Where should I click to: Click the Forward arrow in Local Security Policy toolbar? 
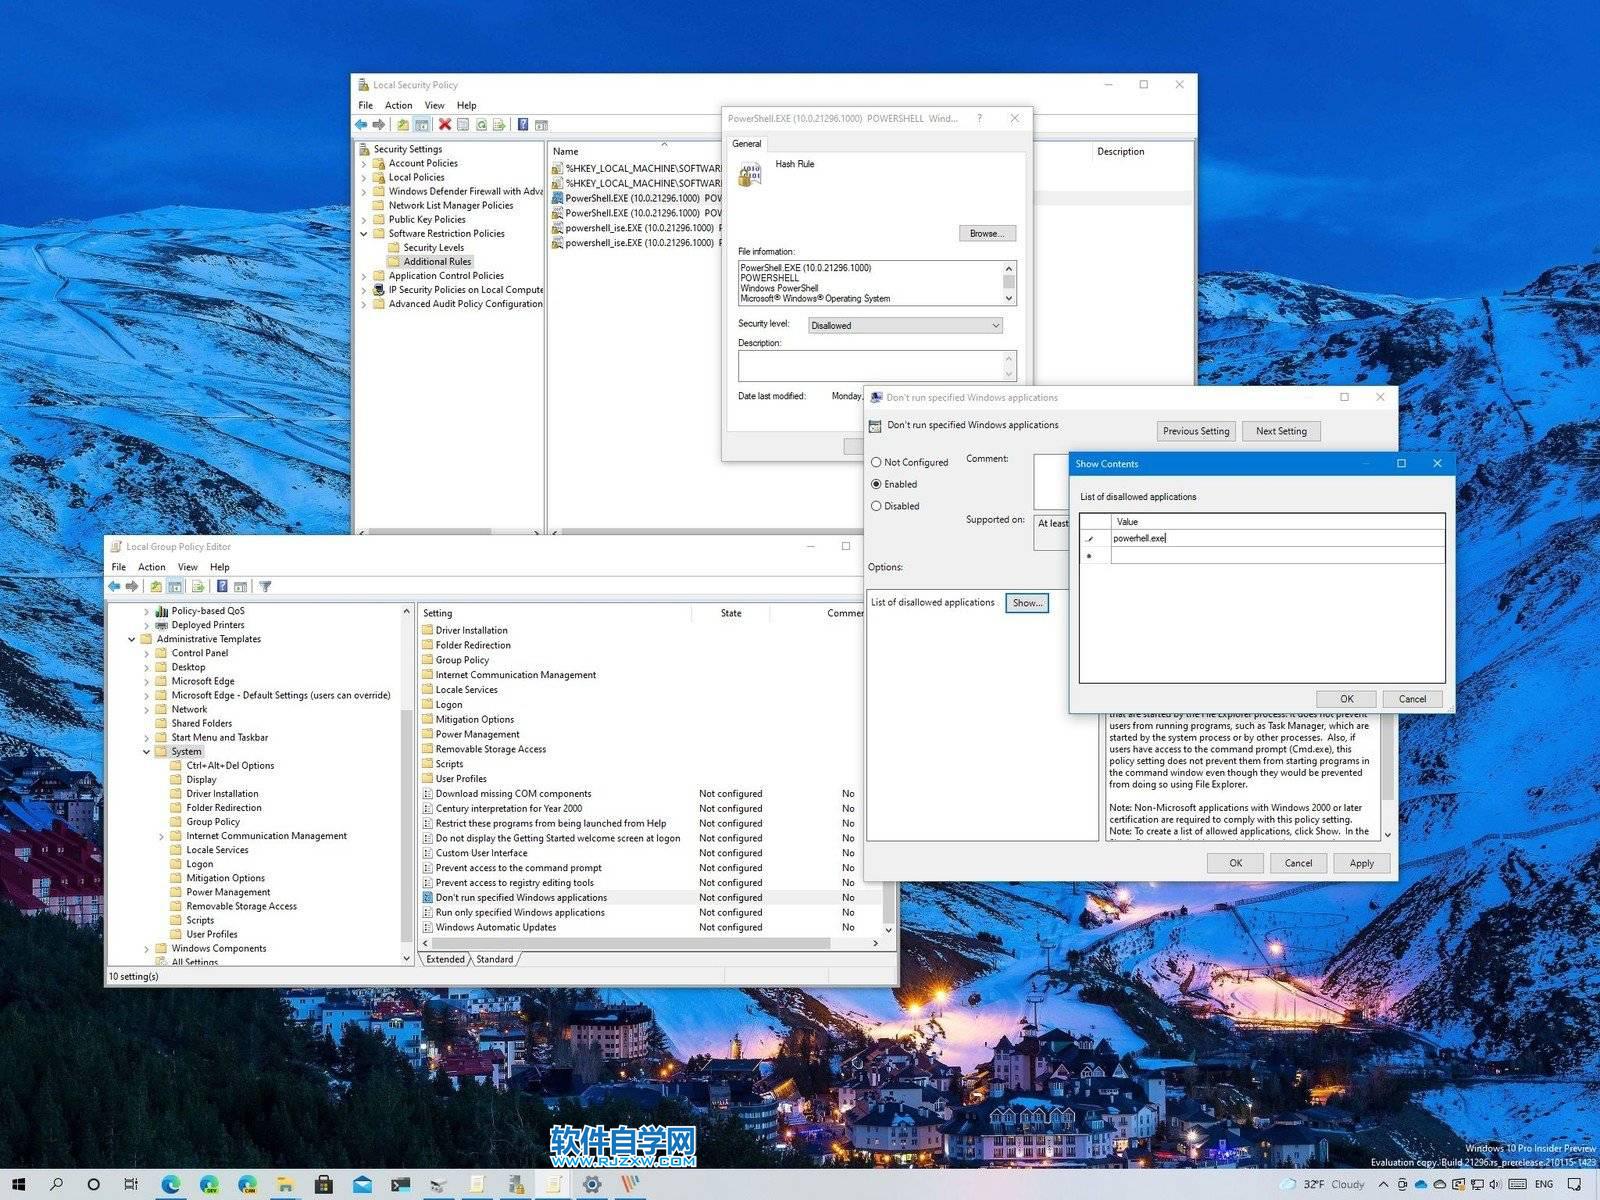pos(379,124)
